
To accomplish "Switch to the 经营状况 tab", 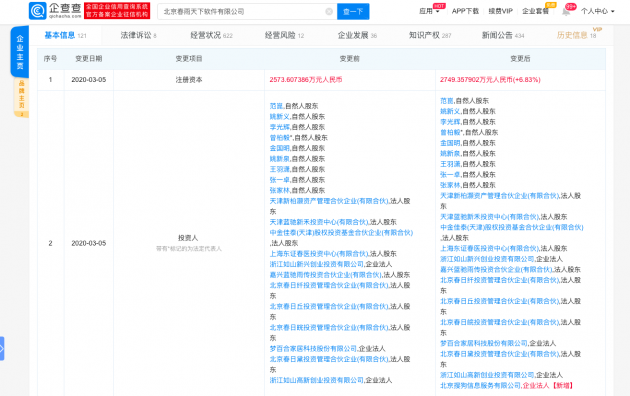I will tap(211, 35).
